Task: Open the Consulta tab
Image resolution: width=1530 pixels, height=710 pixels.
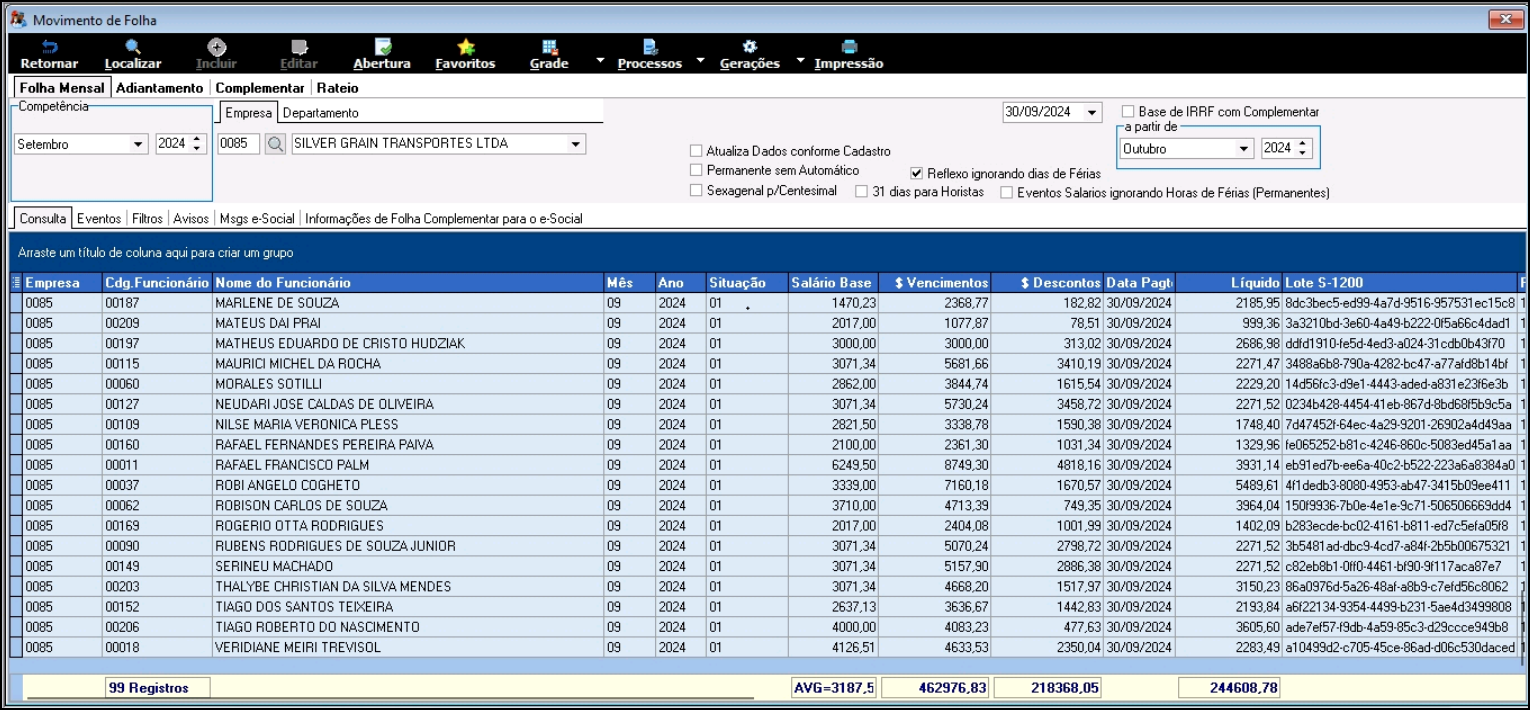Action: click(43, 218)
